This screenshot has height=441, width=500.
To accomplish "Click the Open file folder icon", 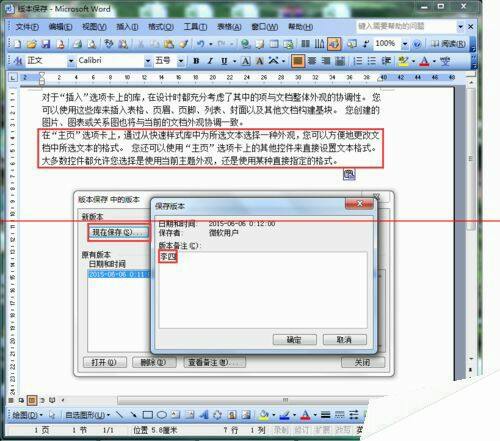I will coord(31,44).
